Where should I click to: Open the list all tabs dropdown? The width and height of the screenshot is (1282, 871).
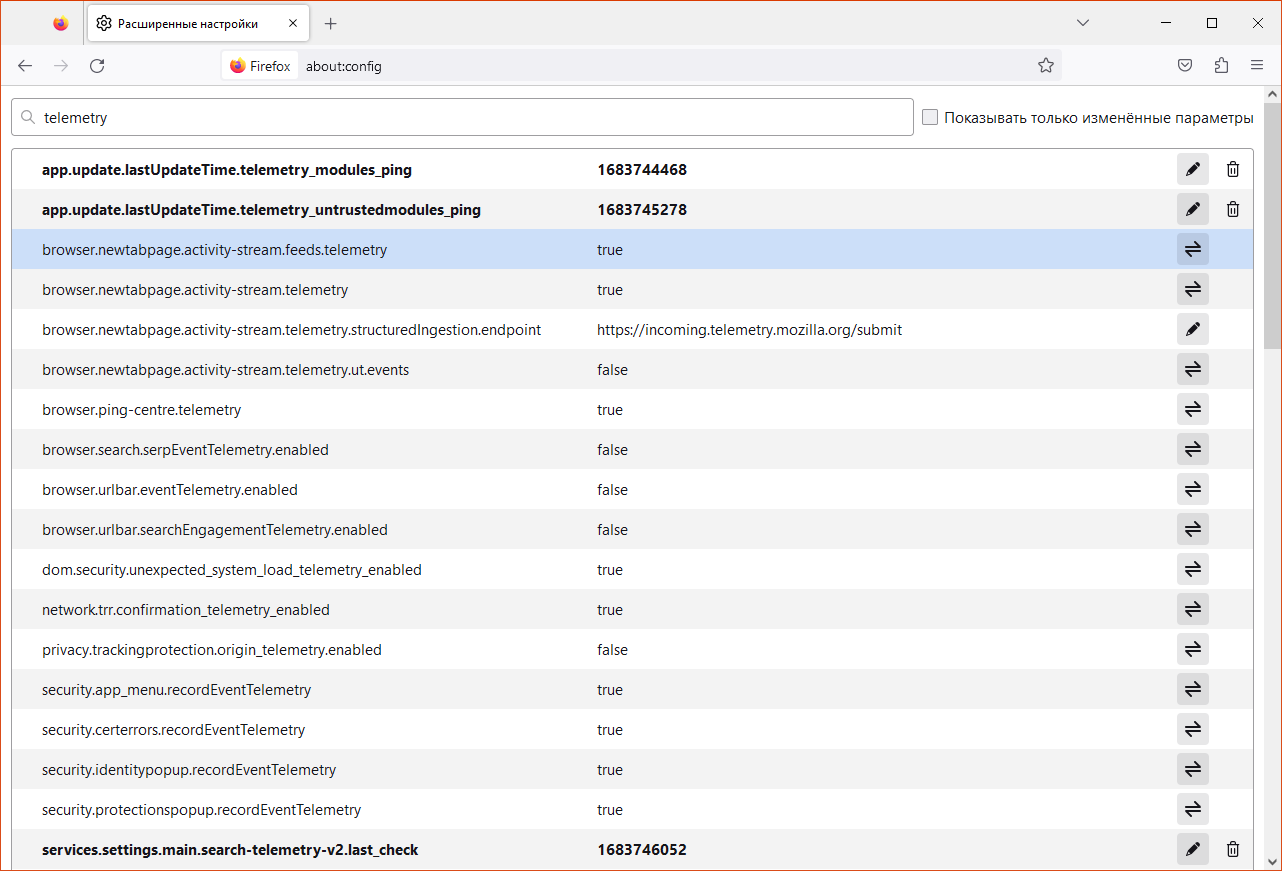coord(1083,23)
